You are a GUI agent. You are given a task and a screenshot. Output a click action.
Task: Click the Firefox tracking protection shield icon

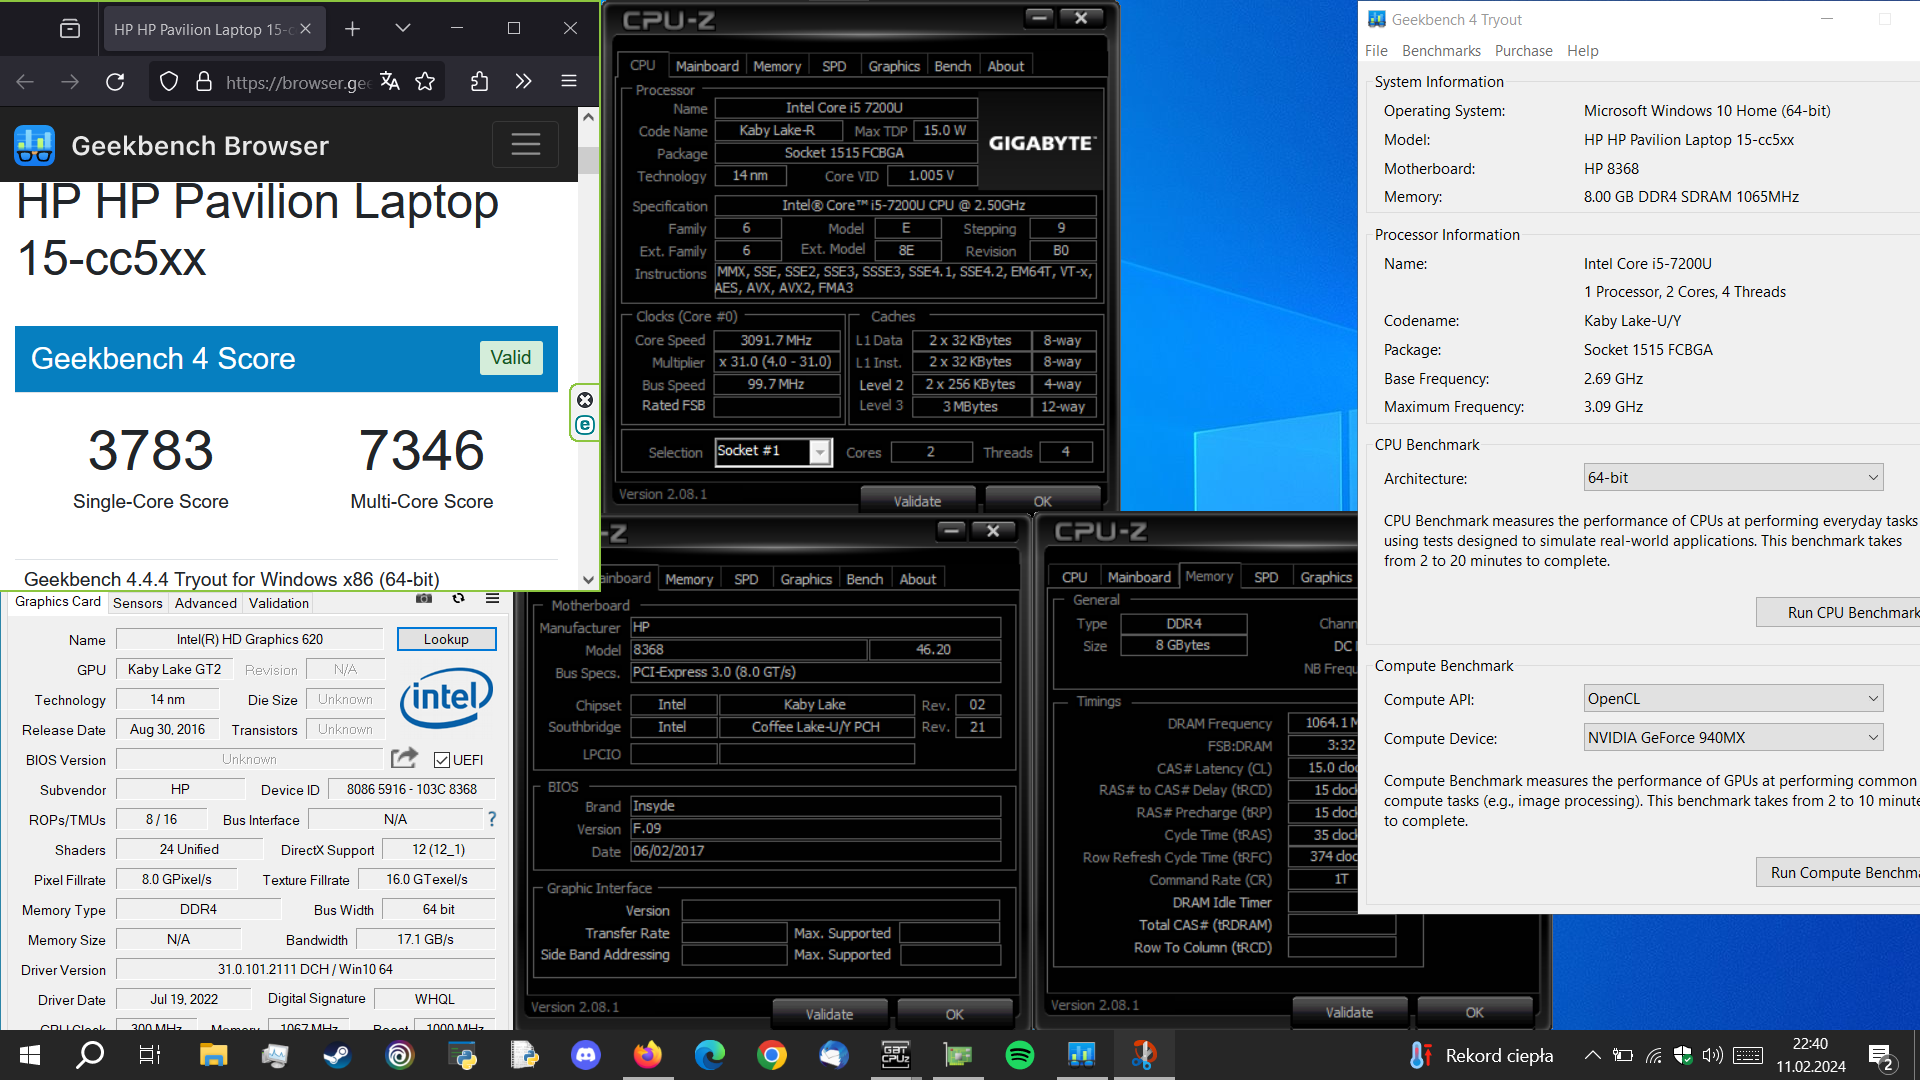pyautogui.click(x=169, y=82)
